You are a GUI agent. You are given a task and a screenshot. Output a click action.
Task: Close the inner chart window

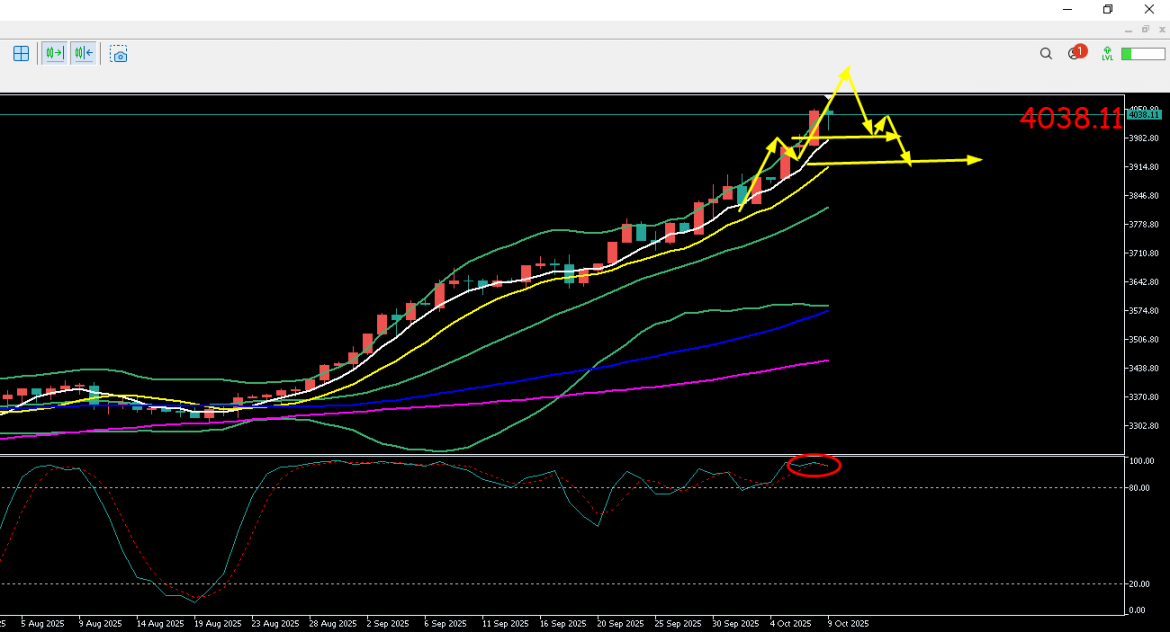click(x=1160, y=30)
